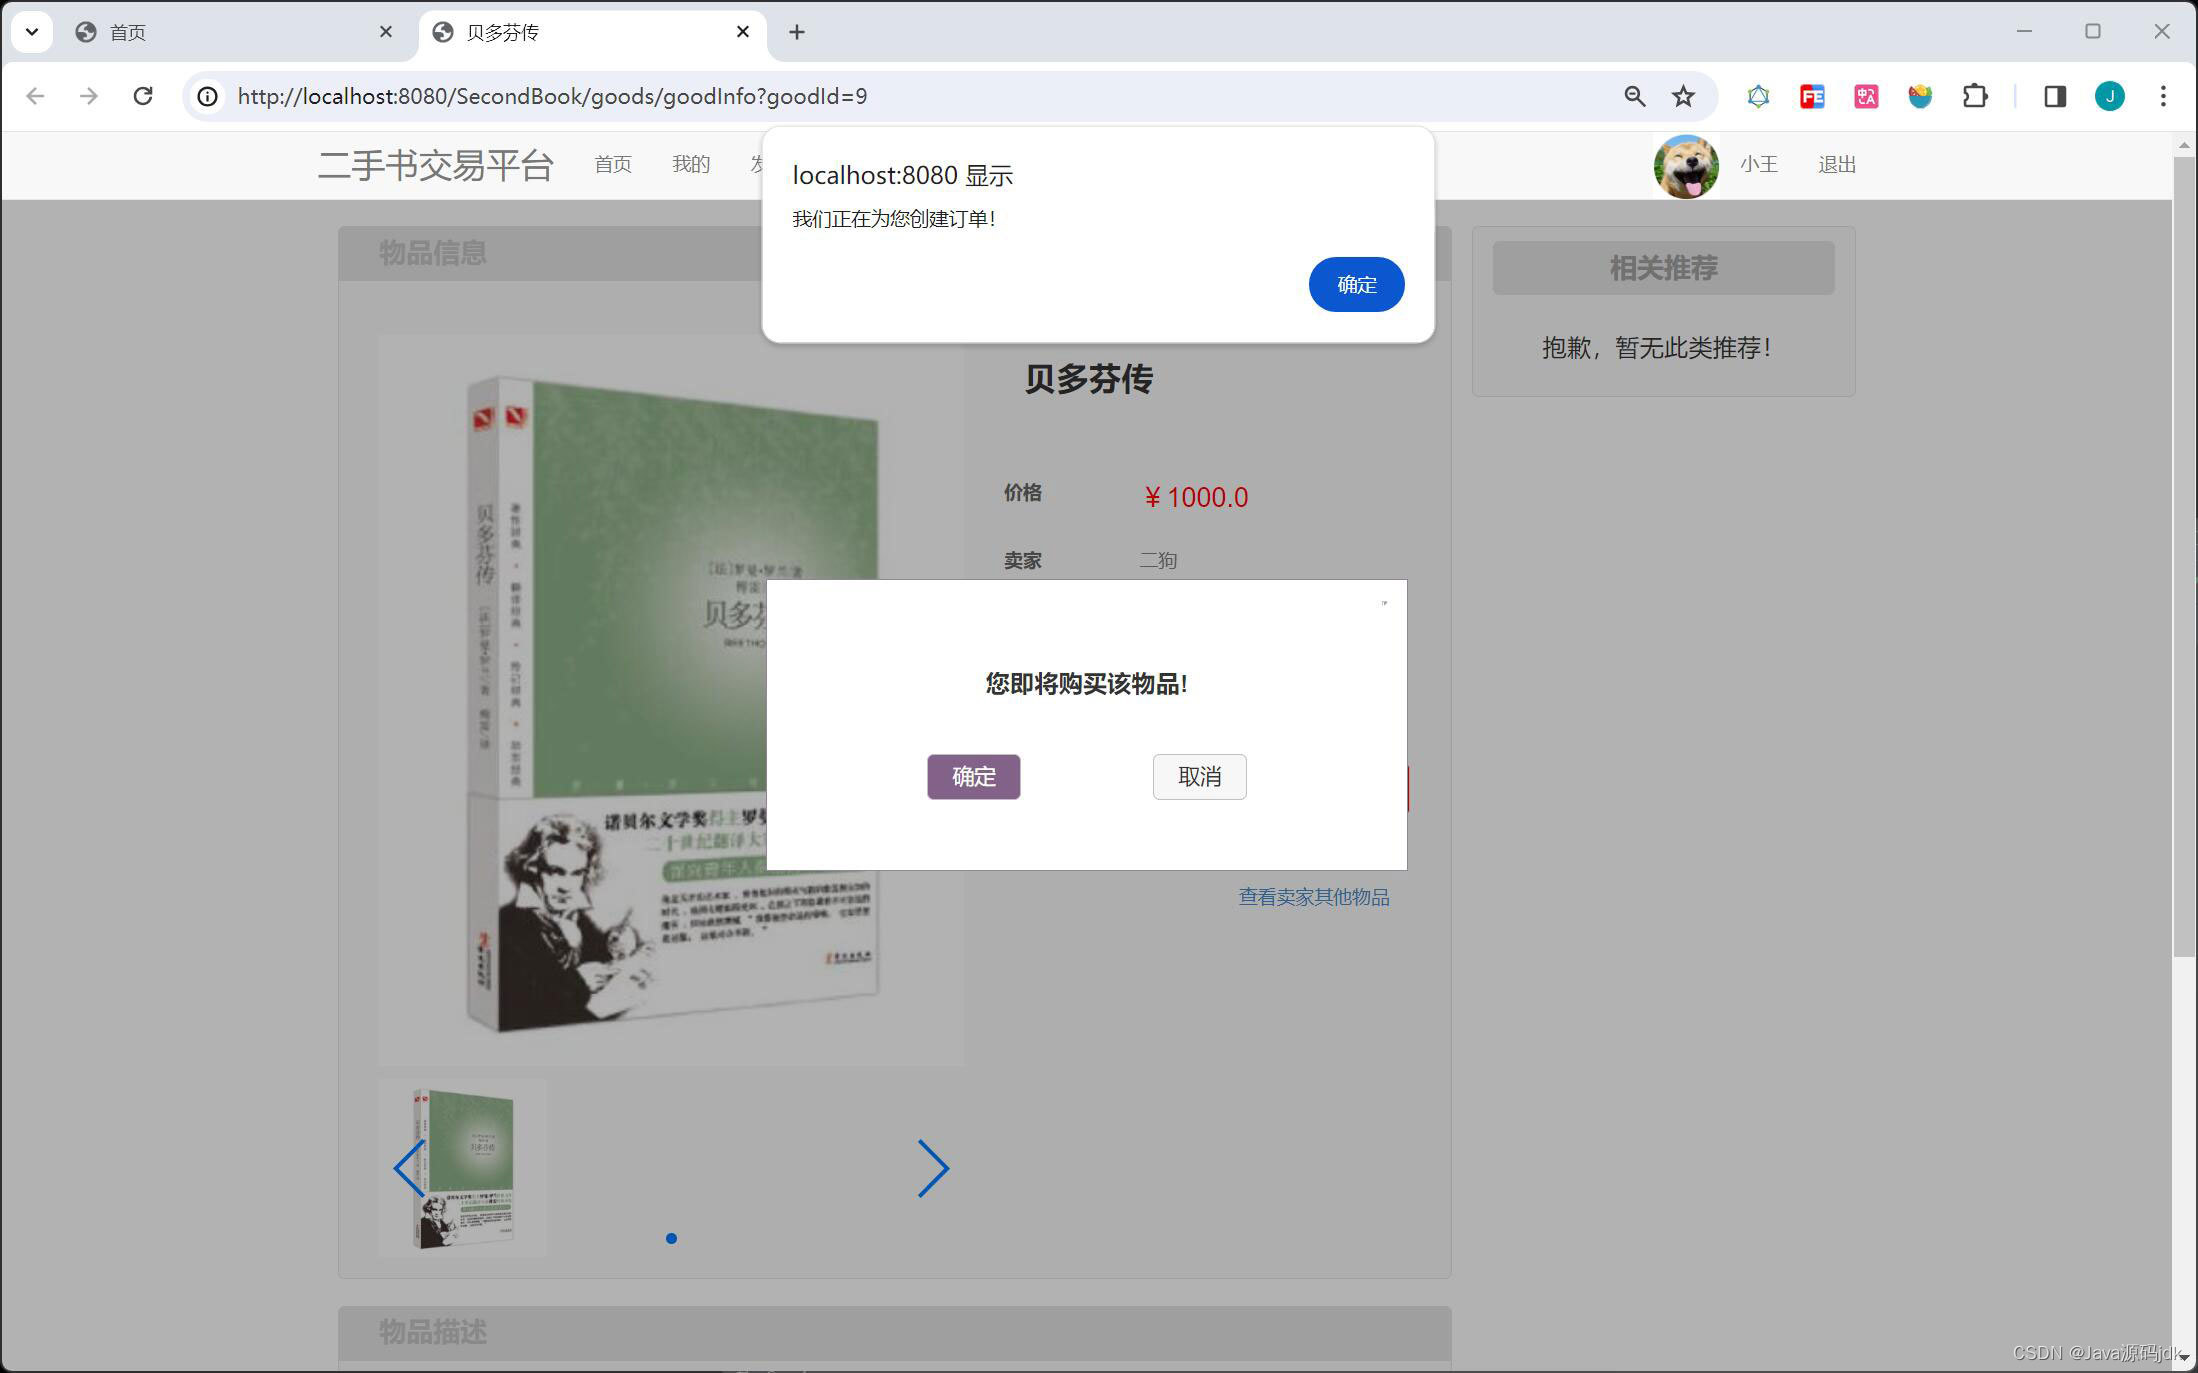Click the site info icon in address bar
The image size is (2198, 1373).
pyautogui.click(x=207, y=96)
